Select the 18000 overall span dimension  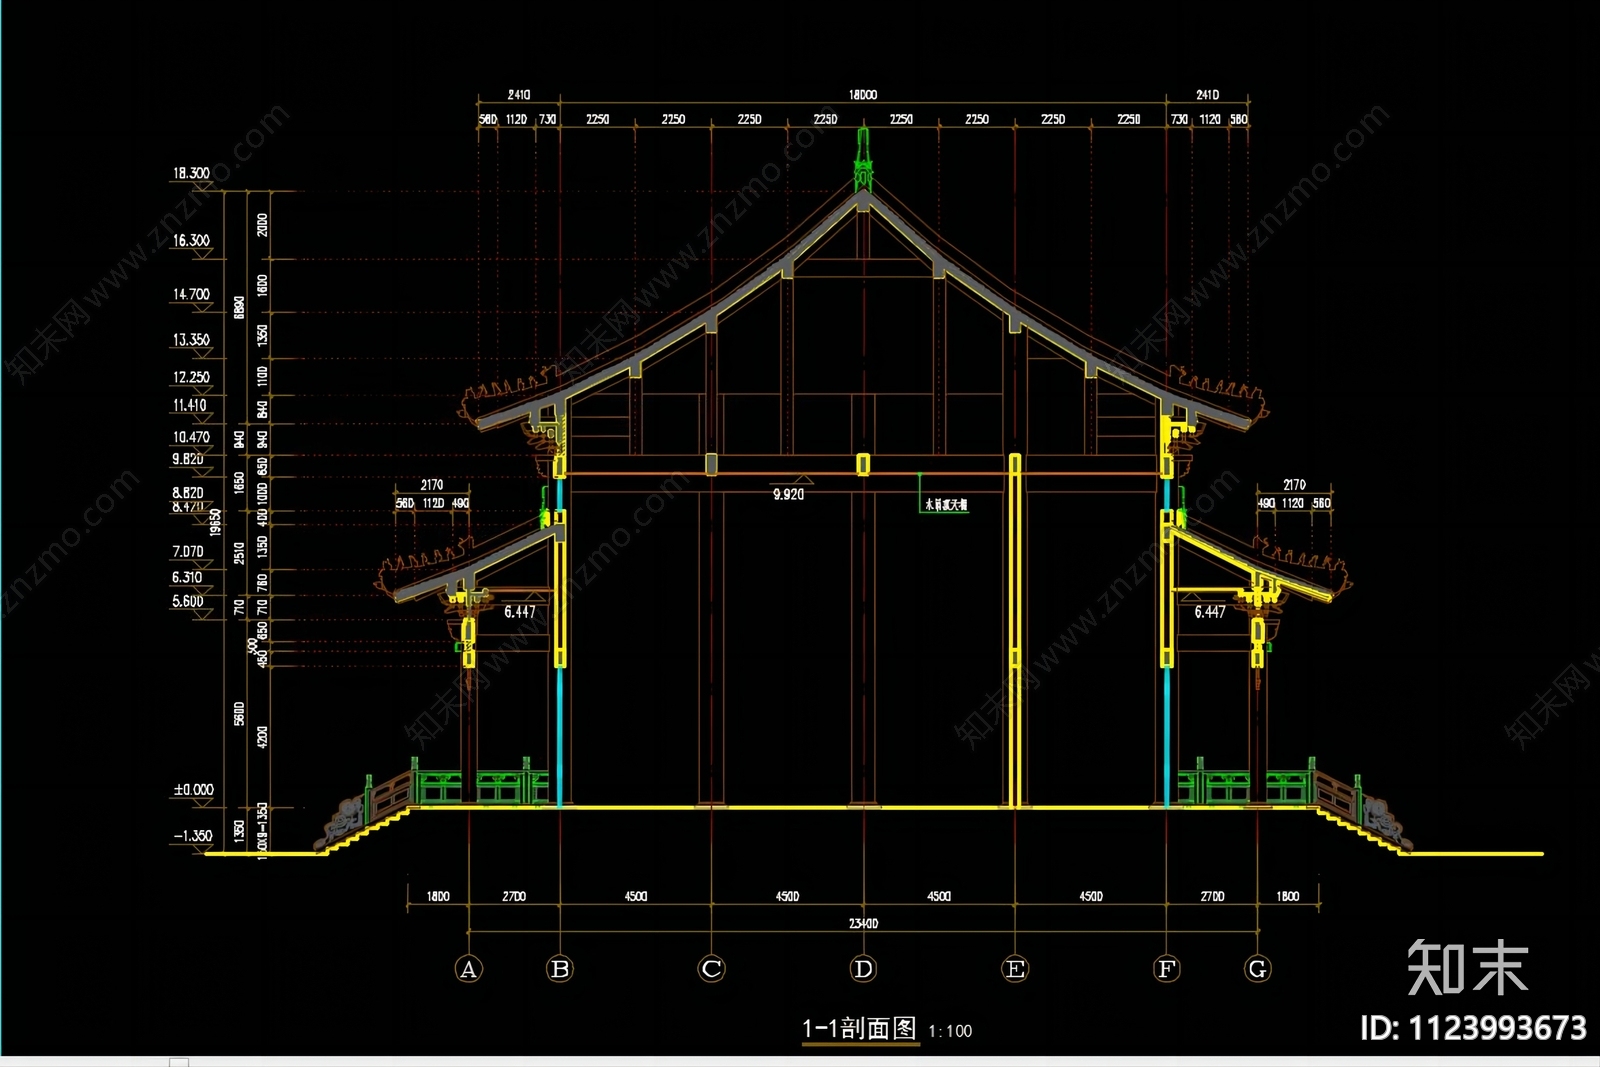click(863, 95)
